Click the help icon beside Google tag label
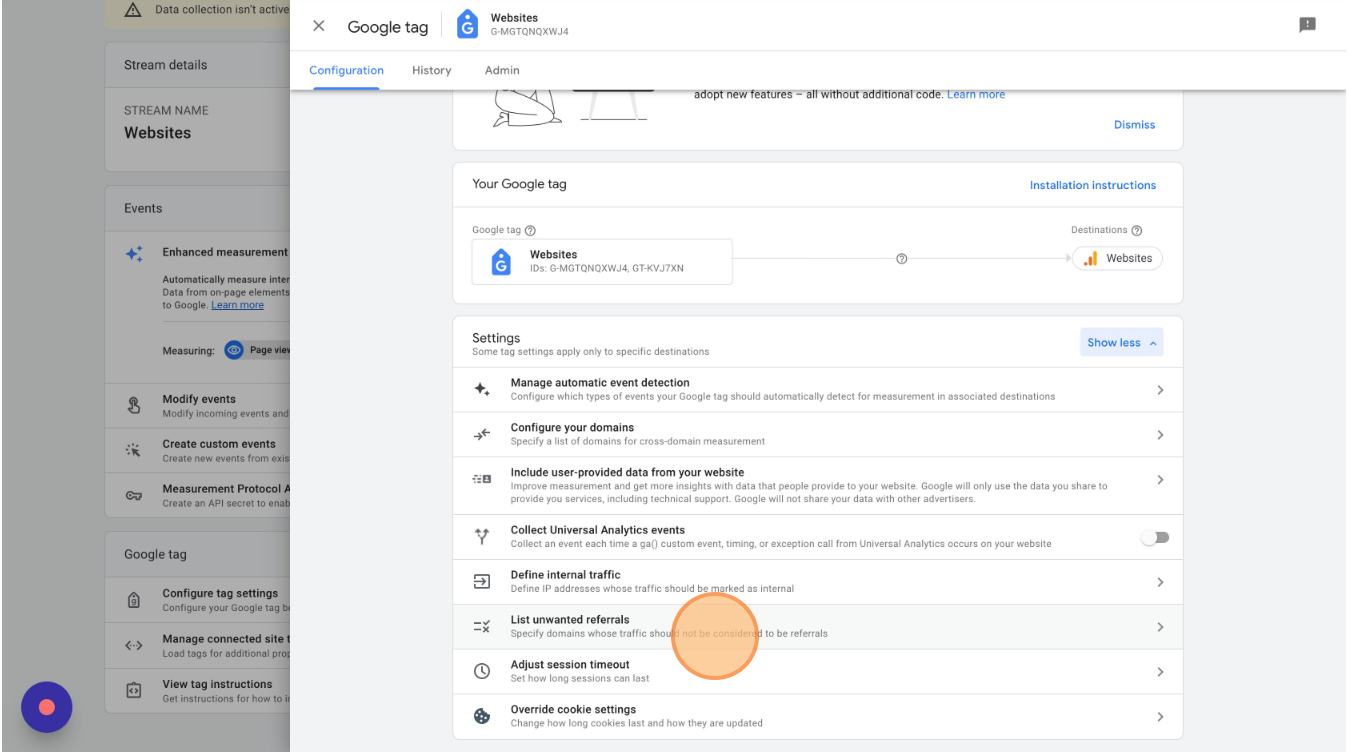Screen dimensions: 1348x754 pyautogui.click(x=530, y=231)
